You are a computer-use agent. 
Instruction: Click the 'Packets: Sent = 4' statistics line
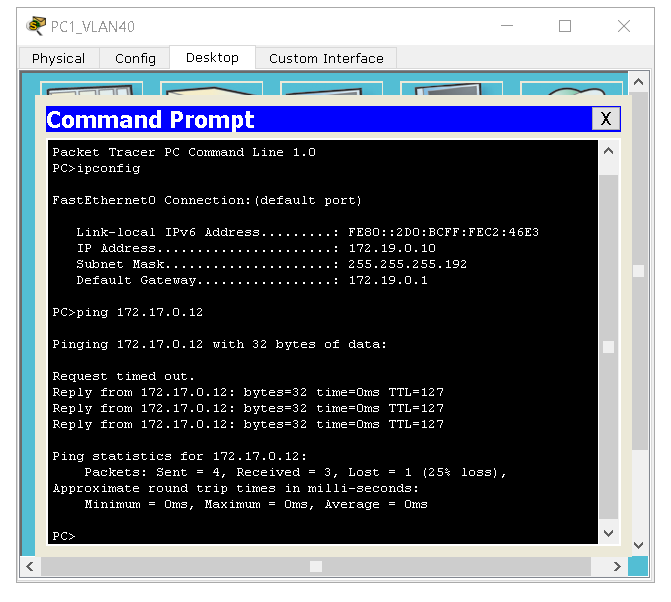point(295,472)
